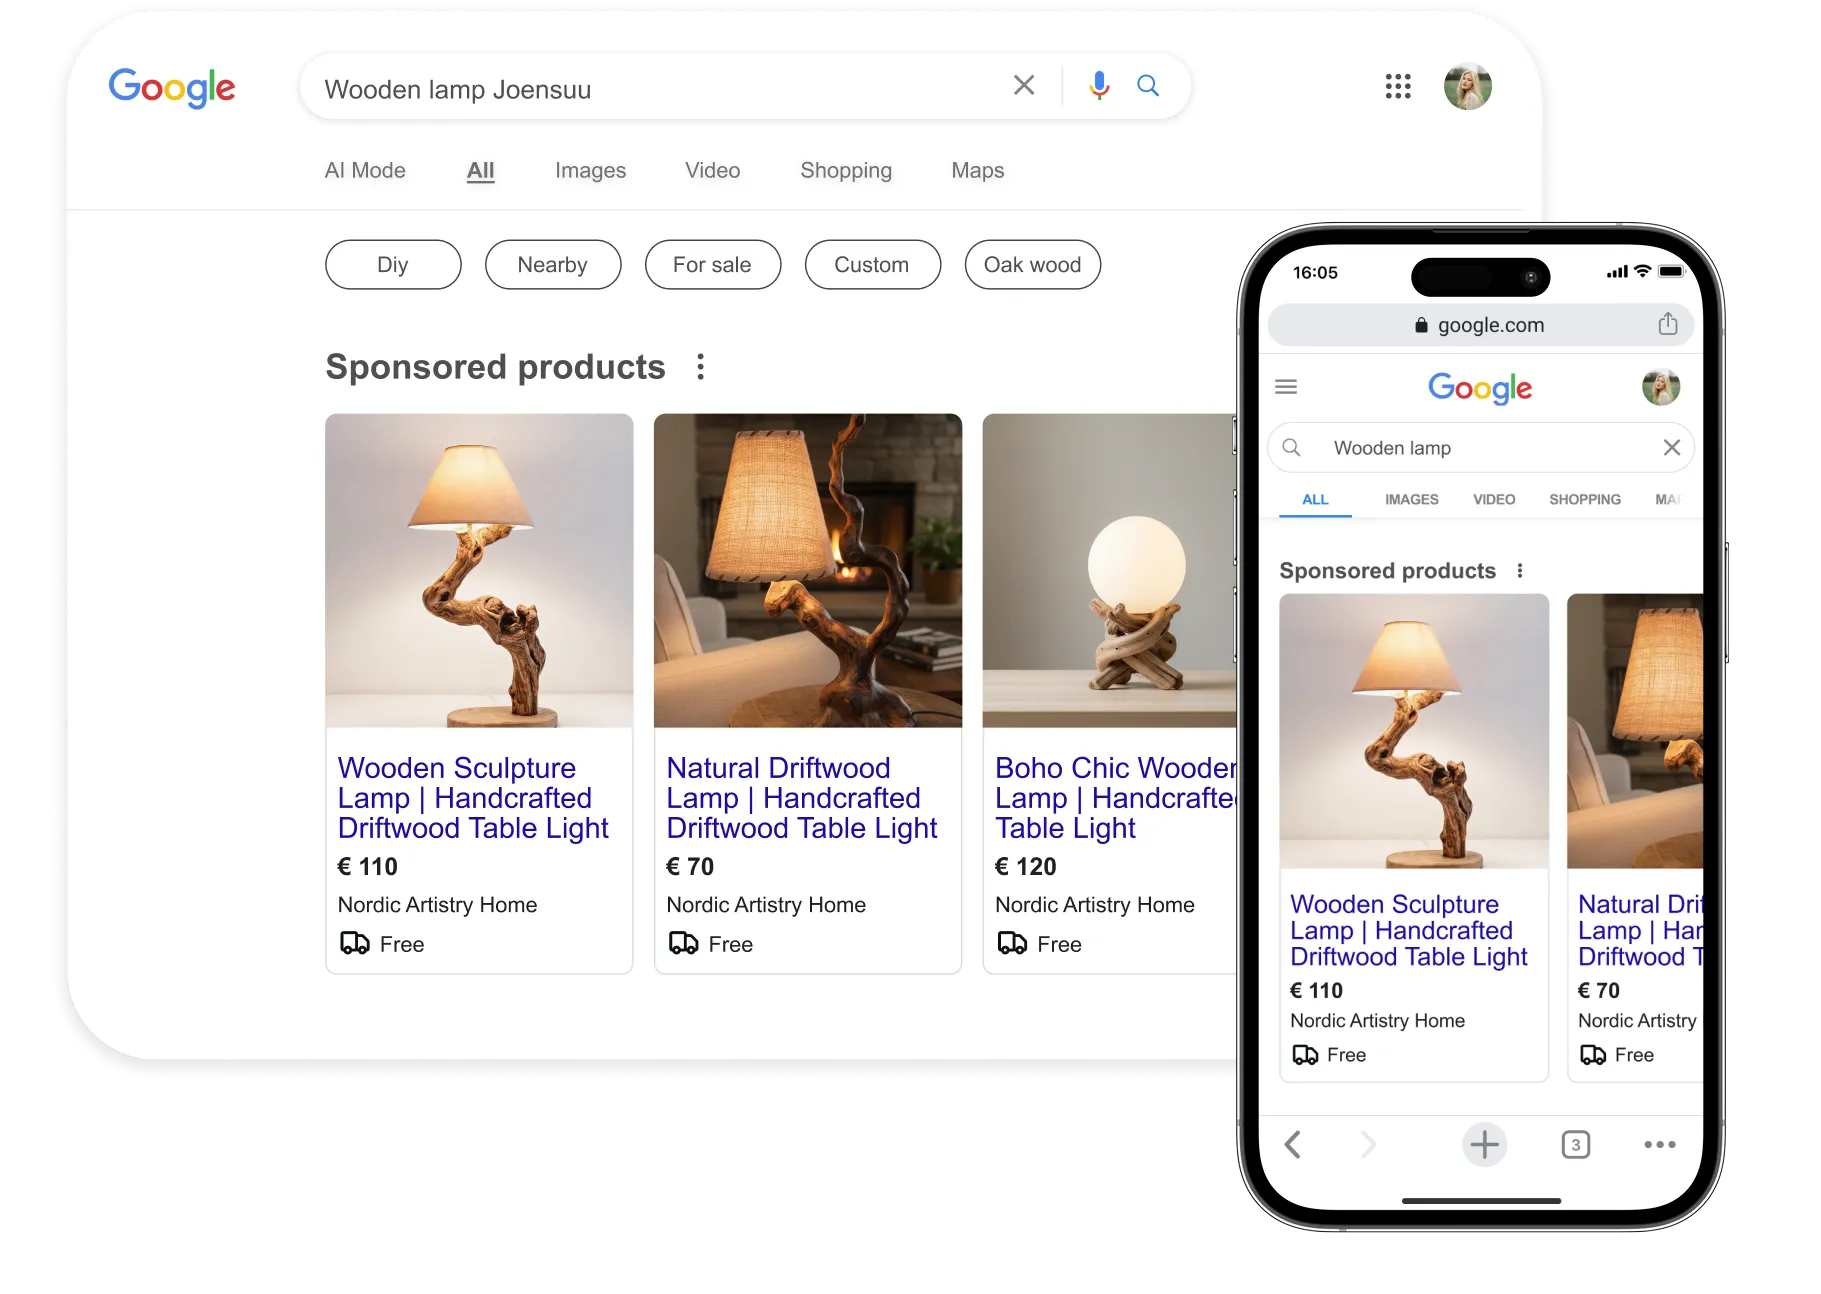Switch to the Images tab on desktop

pyautogui.click(x=590, y=171)
